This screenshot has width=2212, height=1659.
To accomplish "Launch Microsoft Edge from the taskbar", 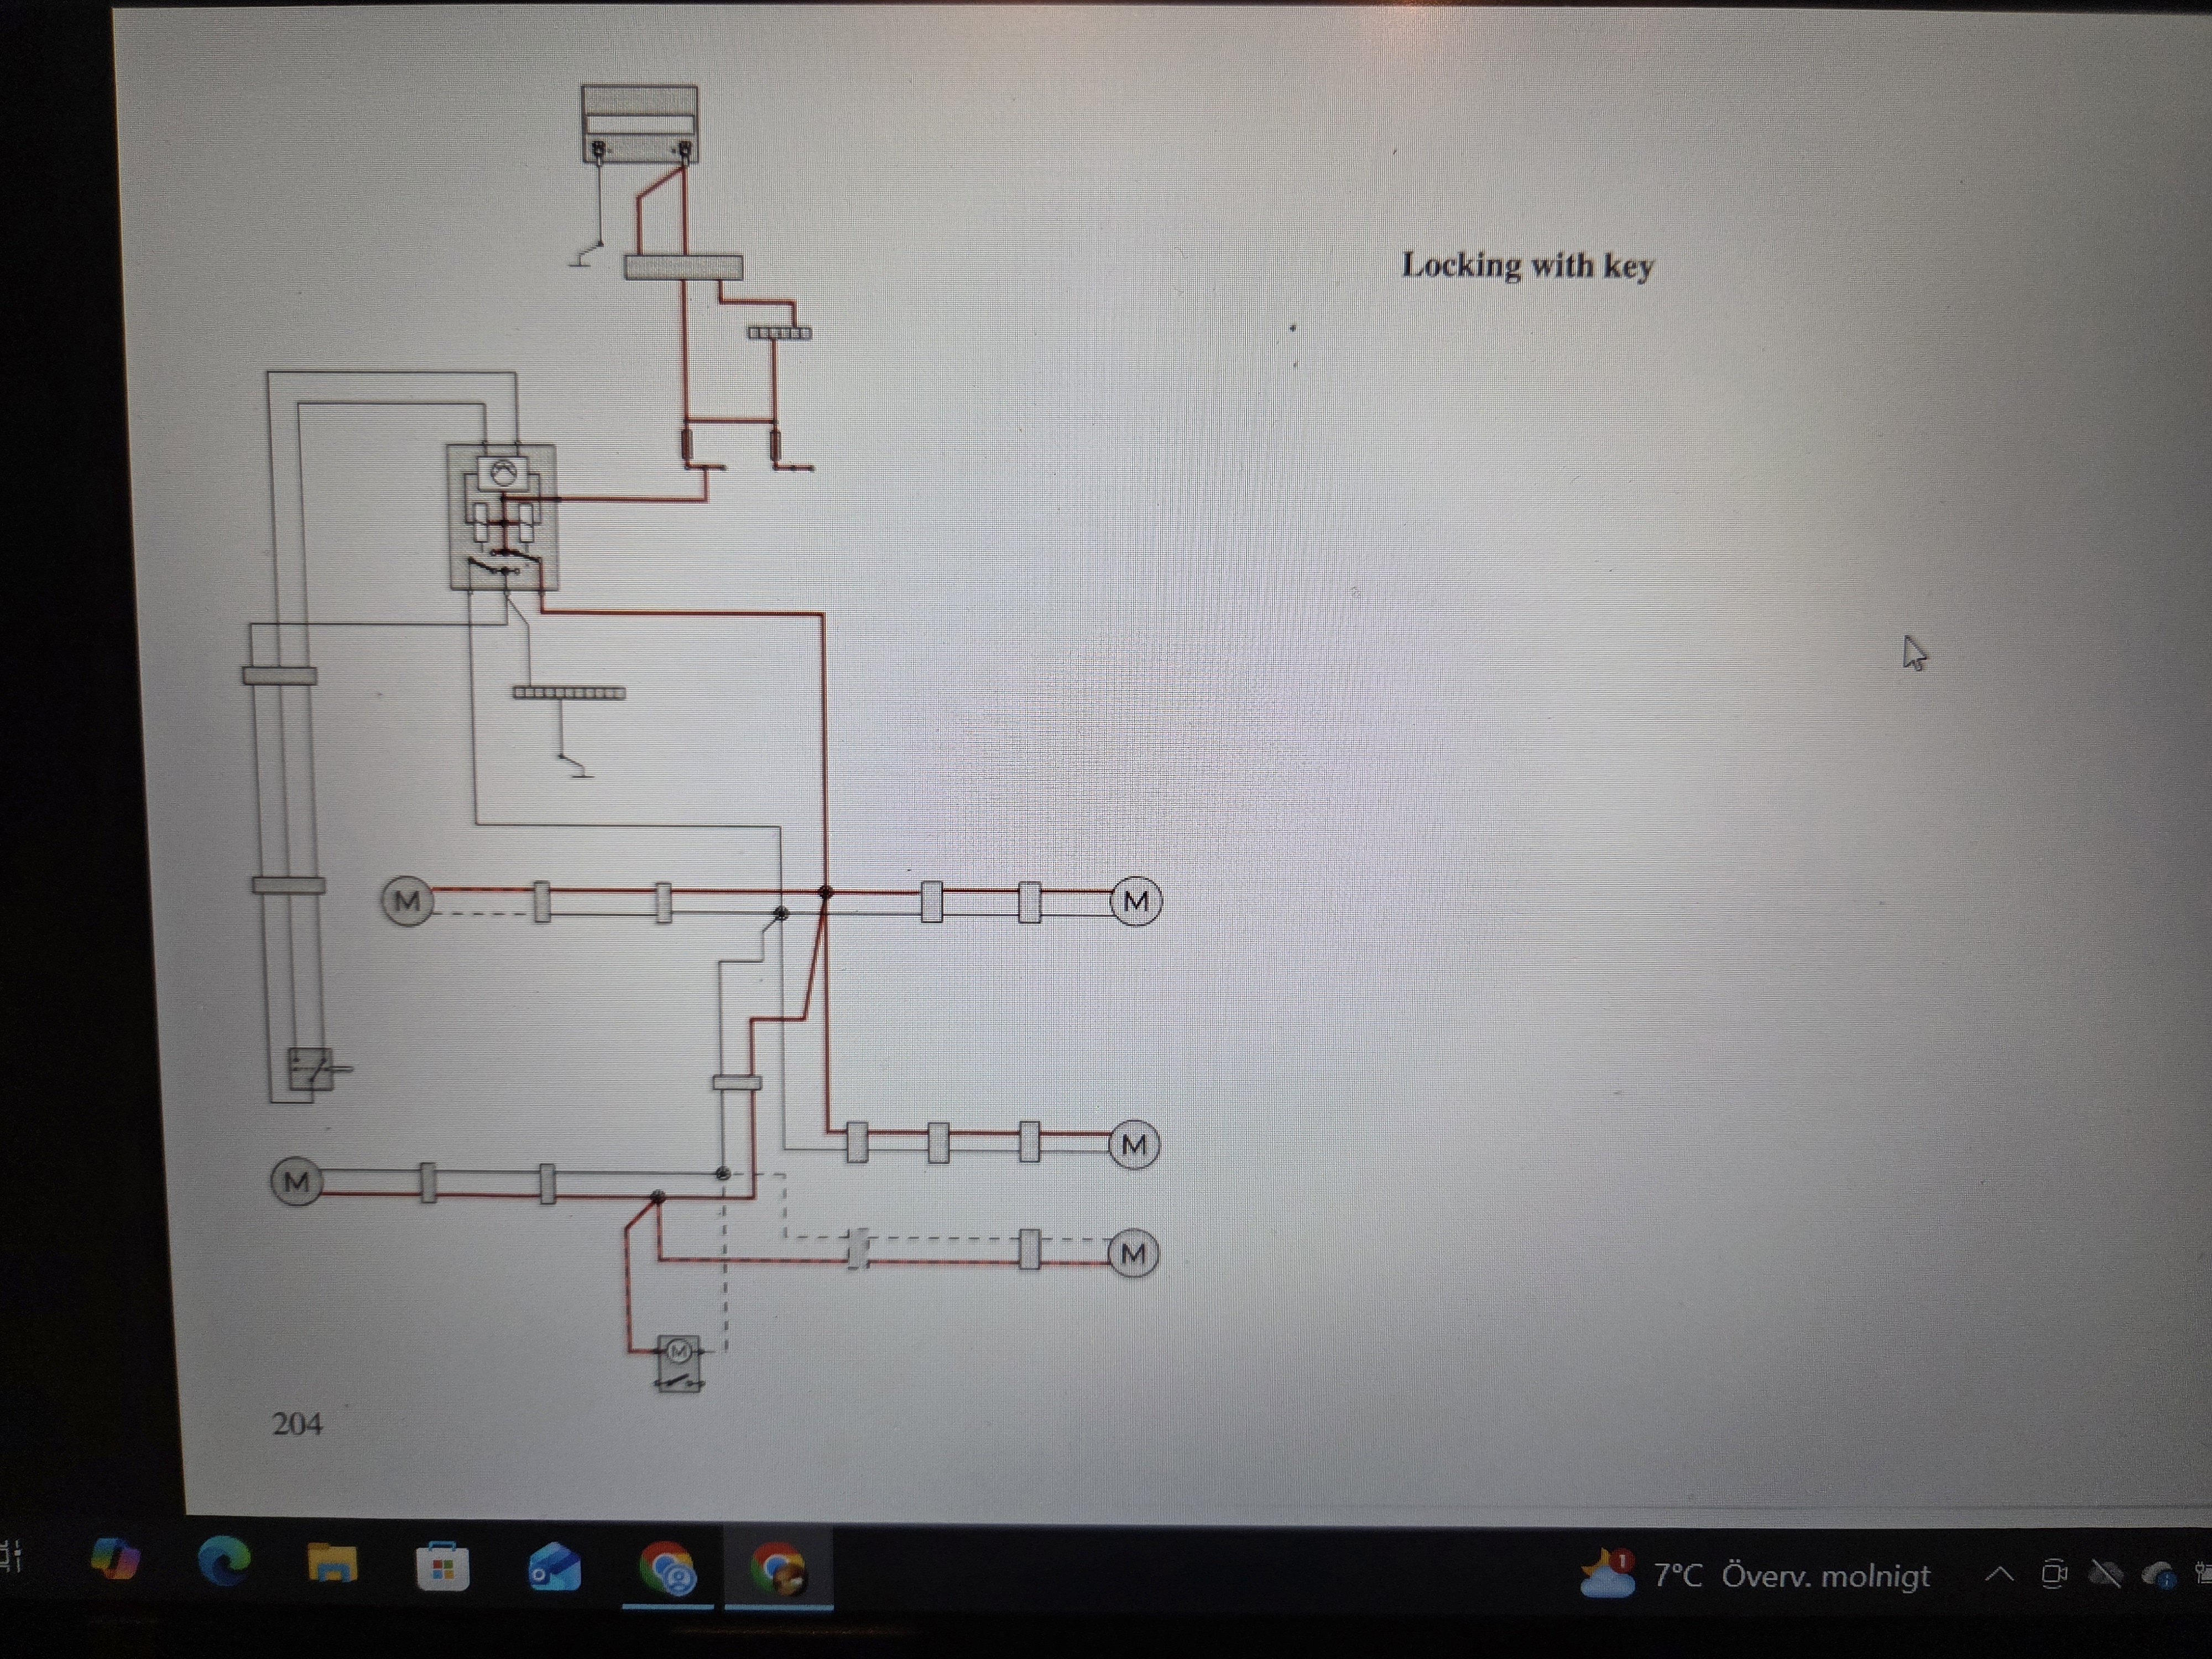I will coord(224,1561).
